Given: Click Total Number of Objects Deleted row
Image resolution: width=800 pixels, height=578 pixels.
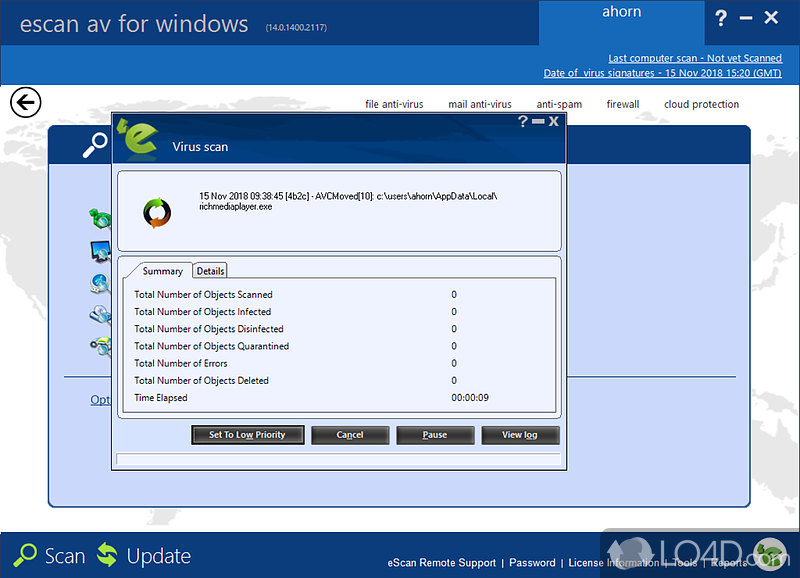Looking at the screenshot, I should coord(339,381).
